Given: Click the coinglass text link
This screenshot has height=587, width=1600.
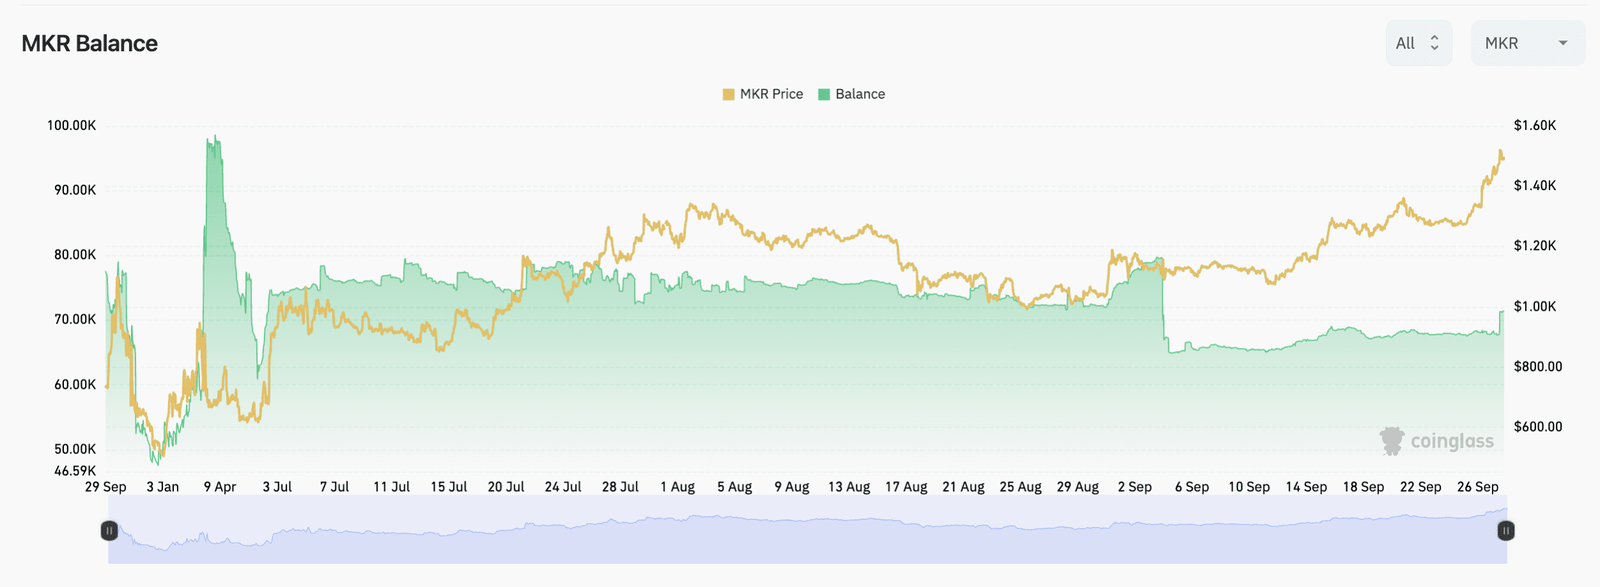Looking at the screenshot, I should click(x=1452, y=441).
